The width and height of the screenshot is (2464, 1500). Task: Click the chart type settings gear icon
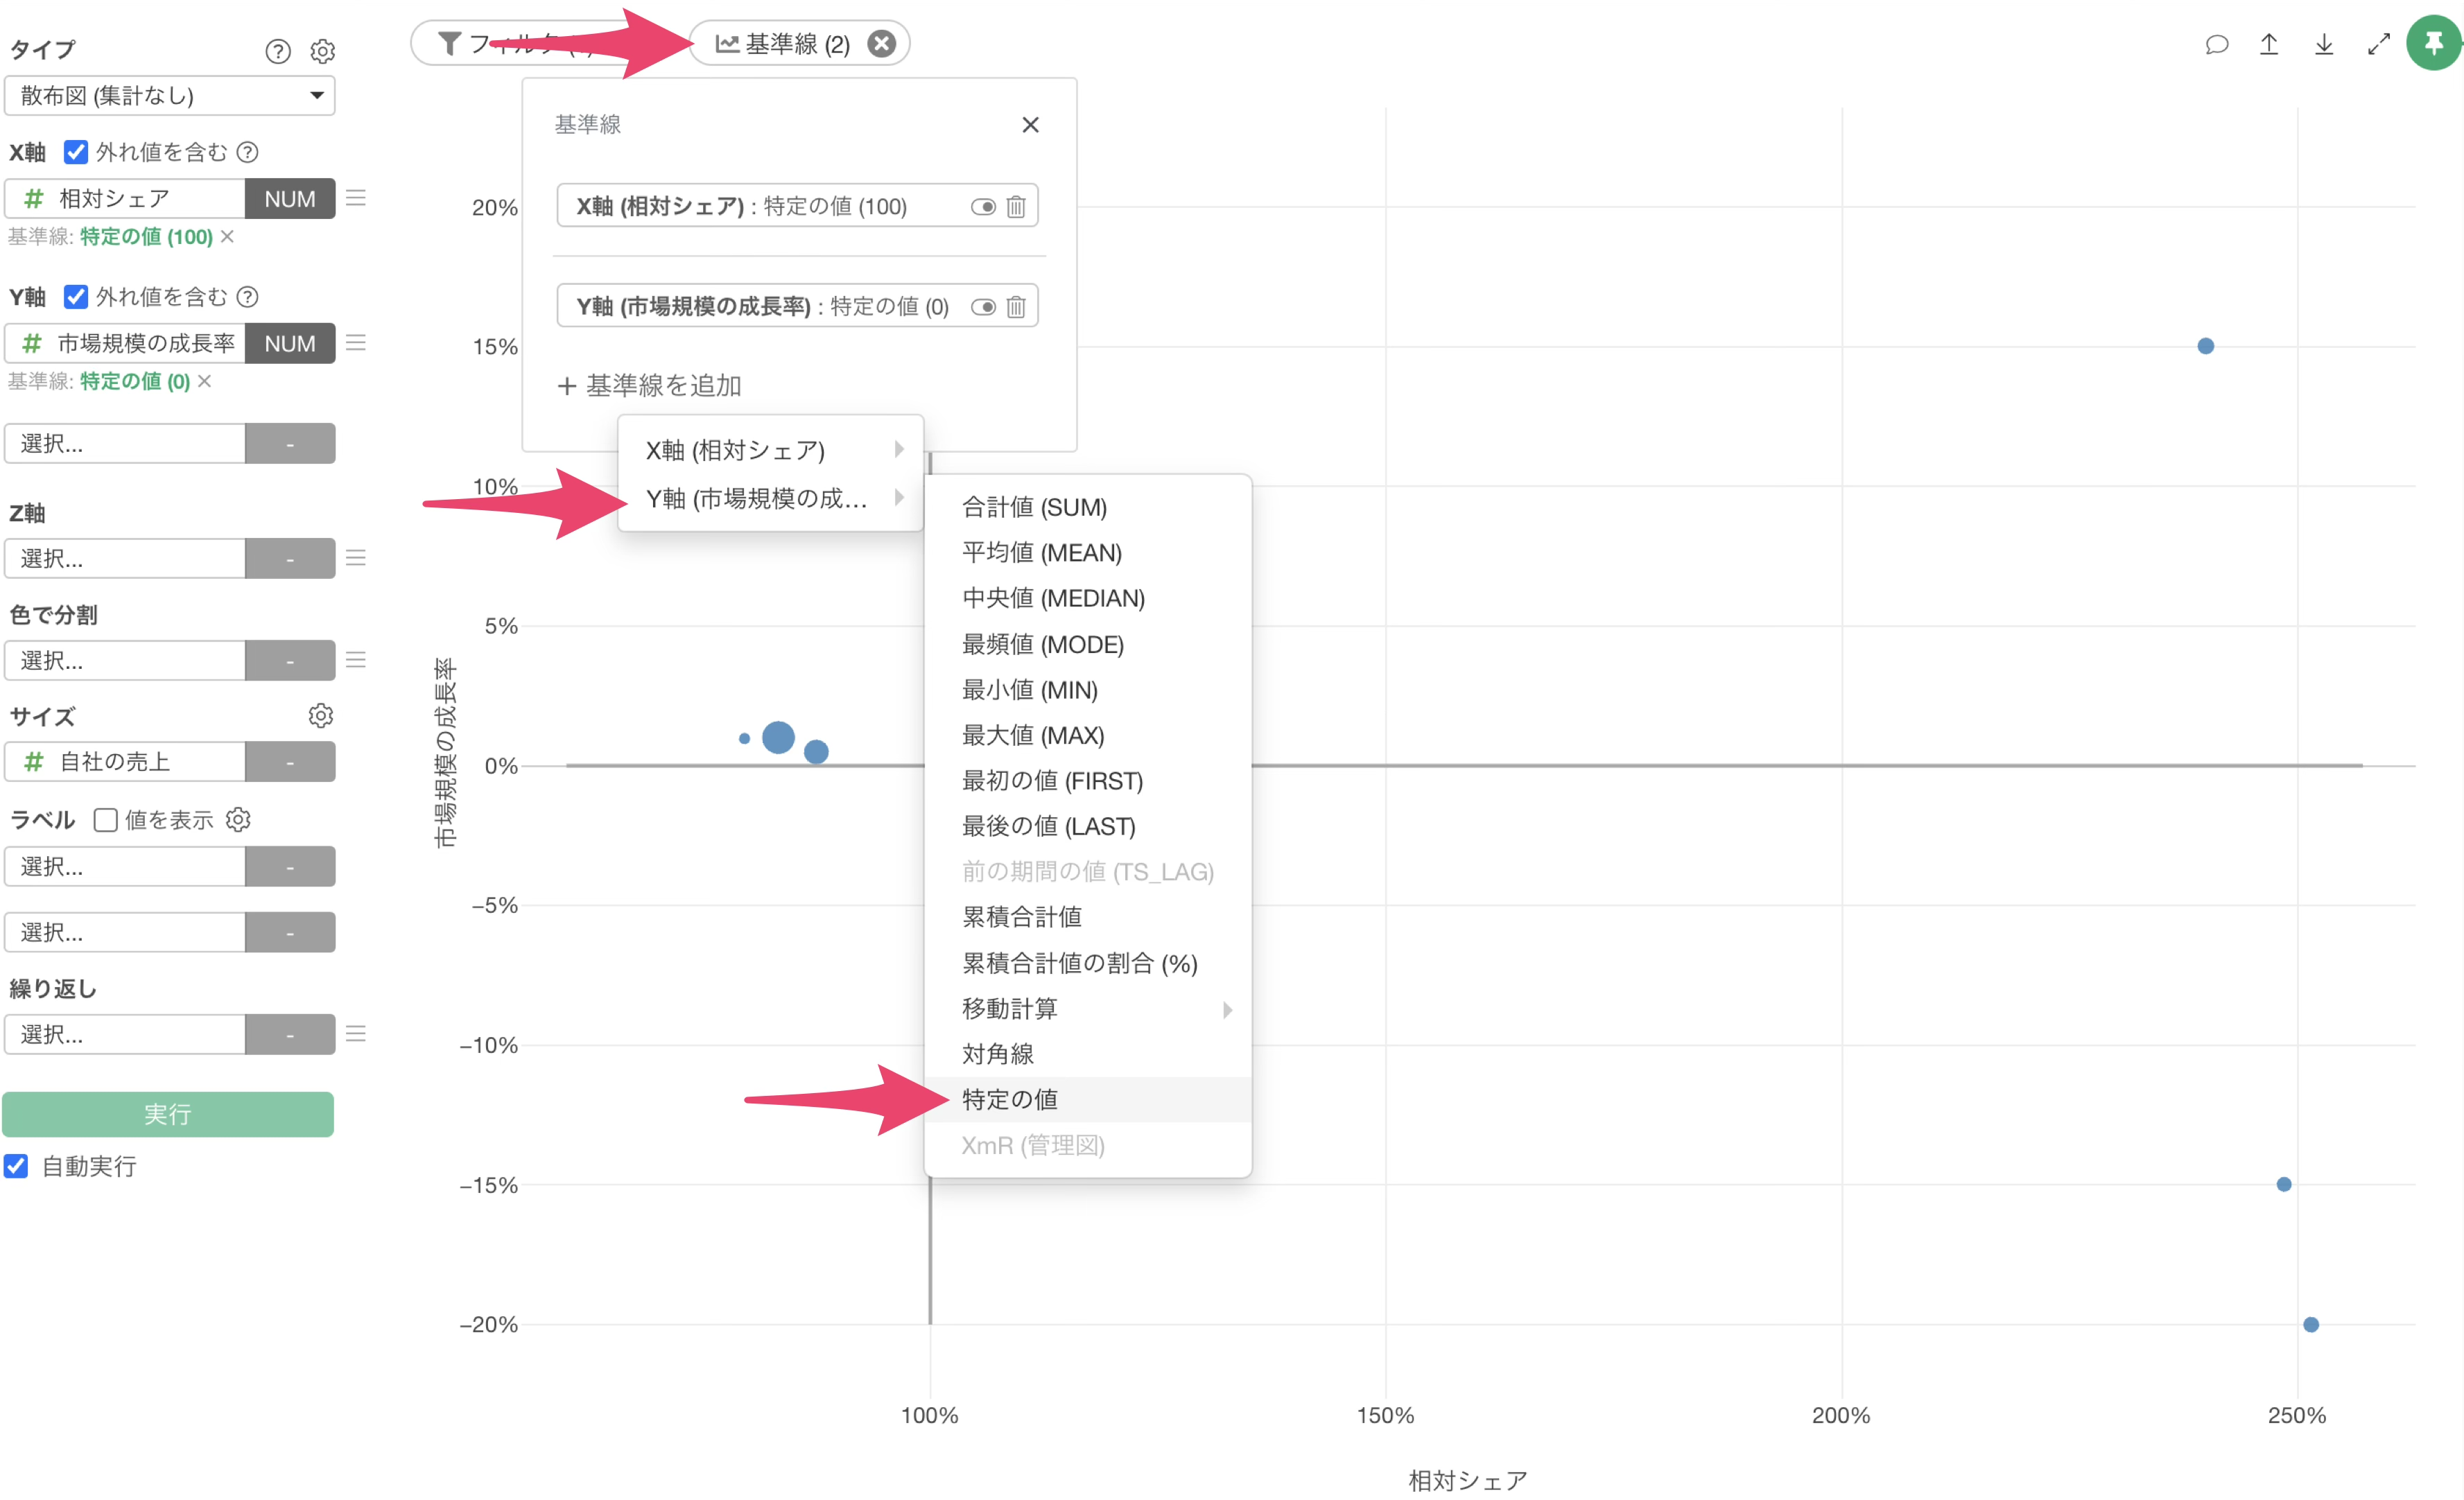(322, 51)
